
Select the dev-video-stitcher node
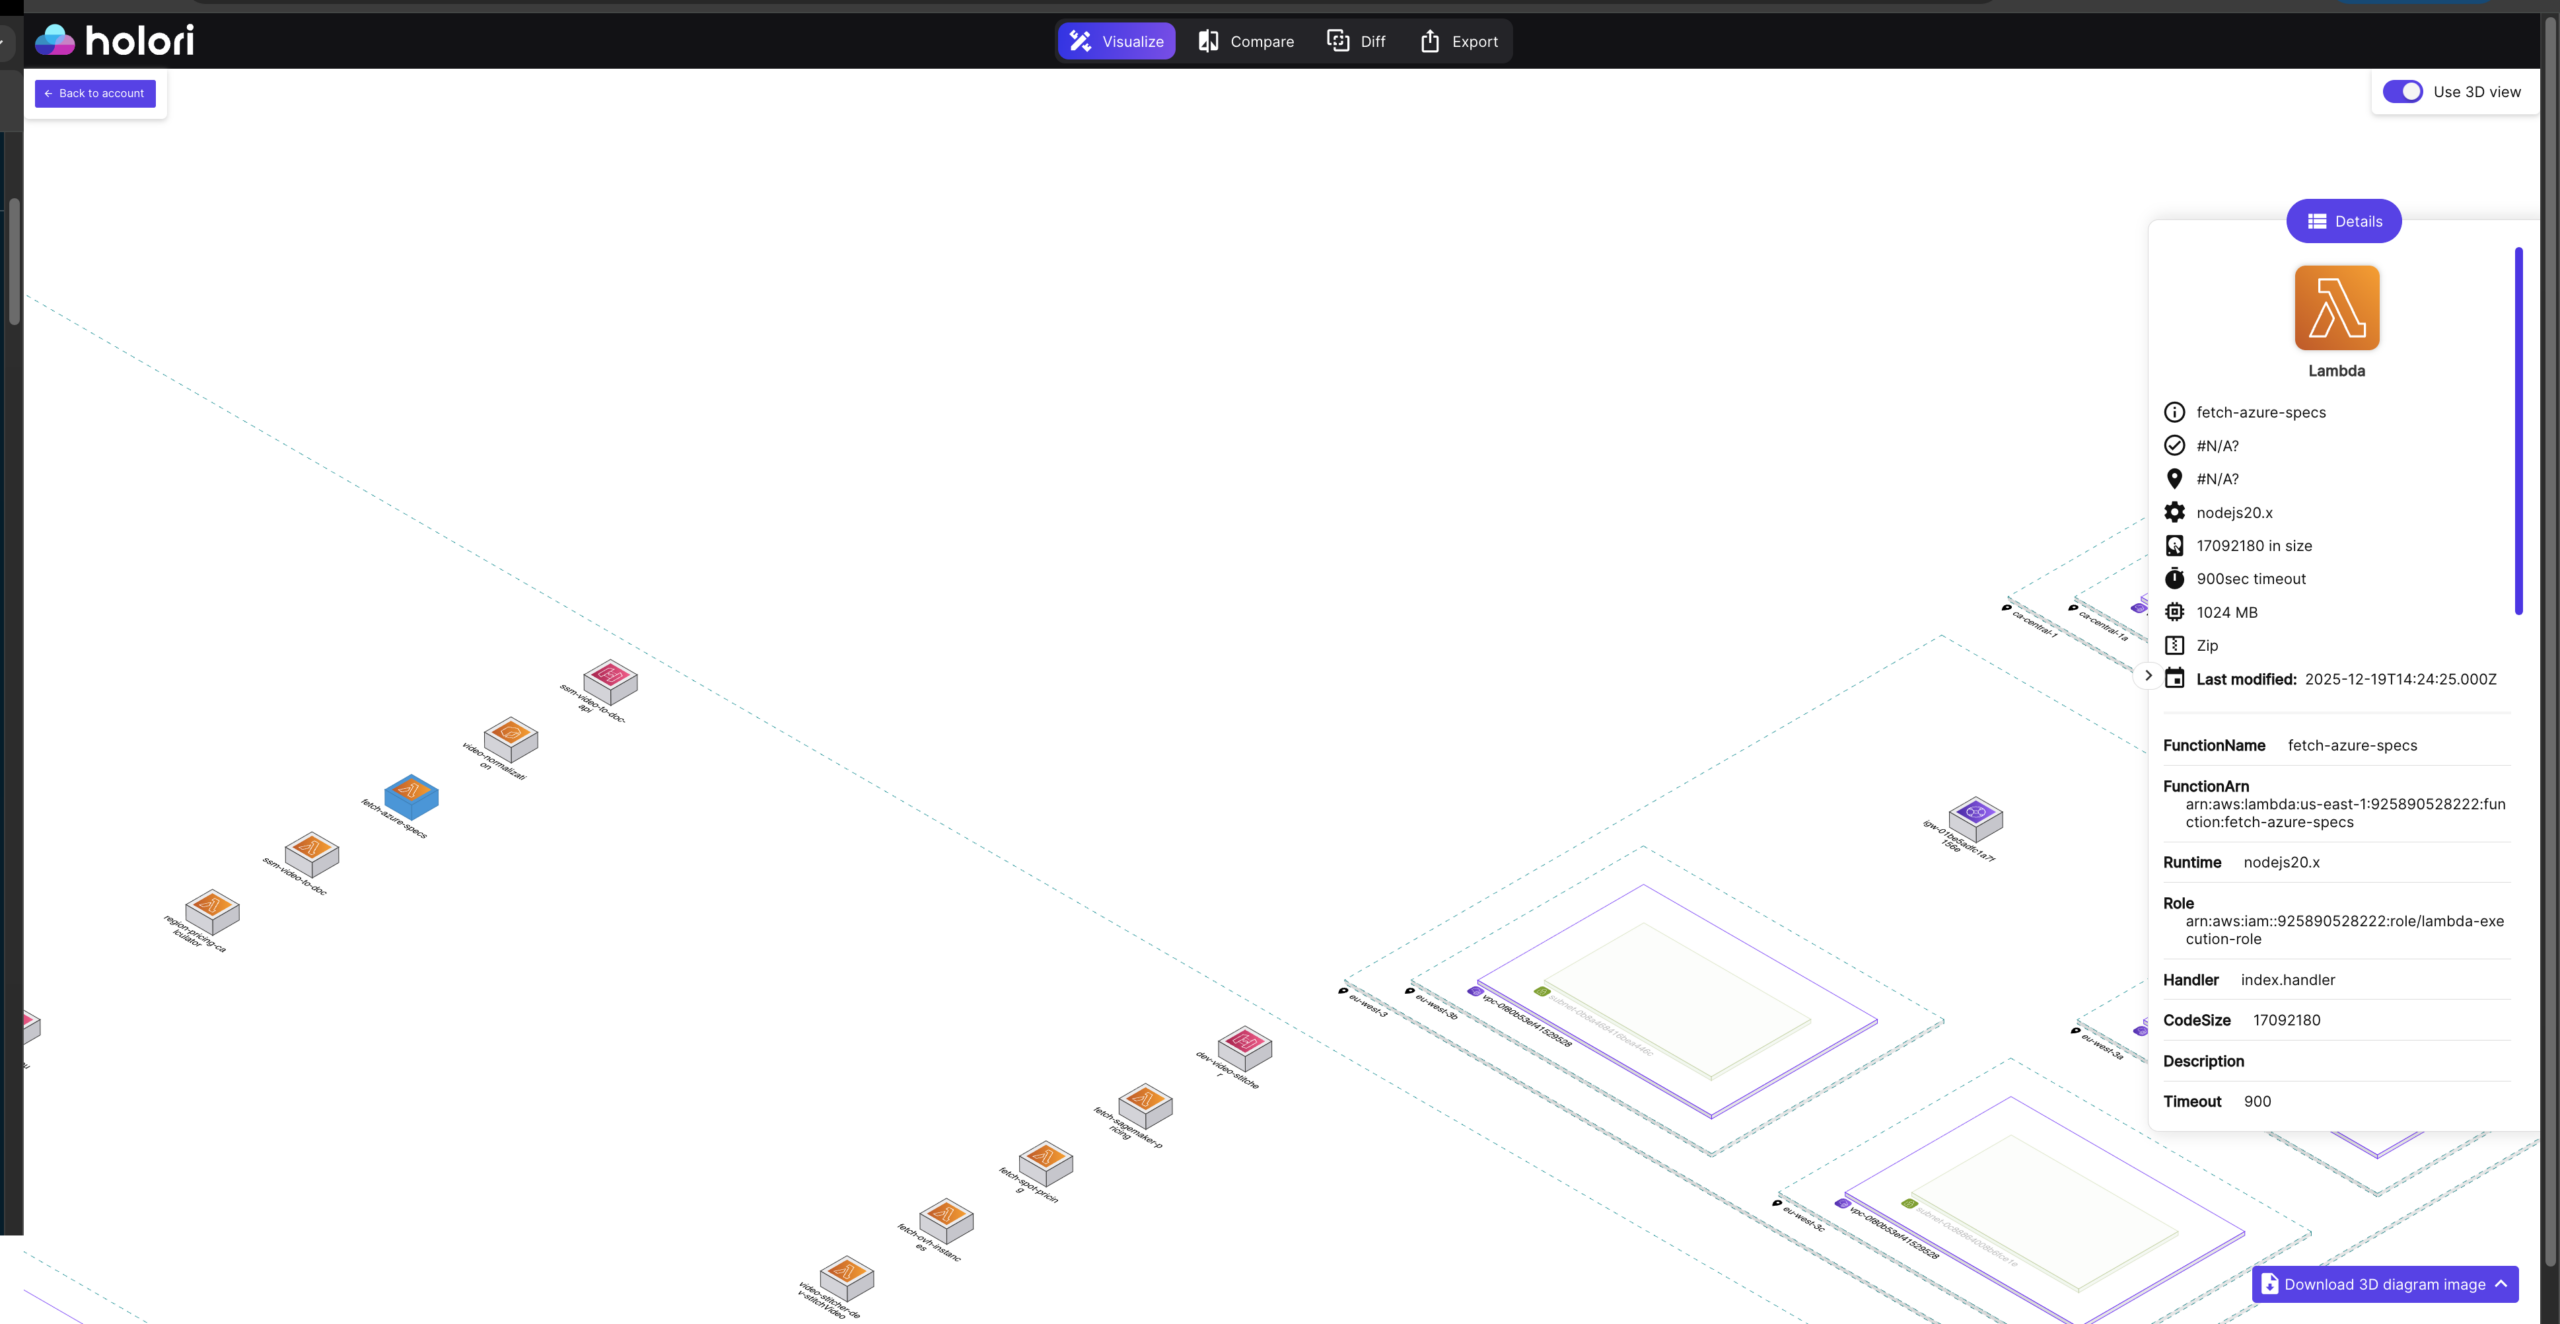[x=1245, y=1048]
